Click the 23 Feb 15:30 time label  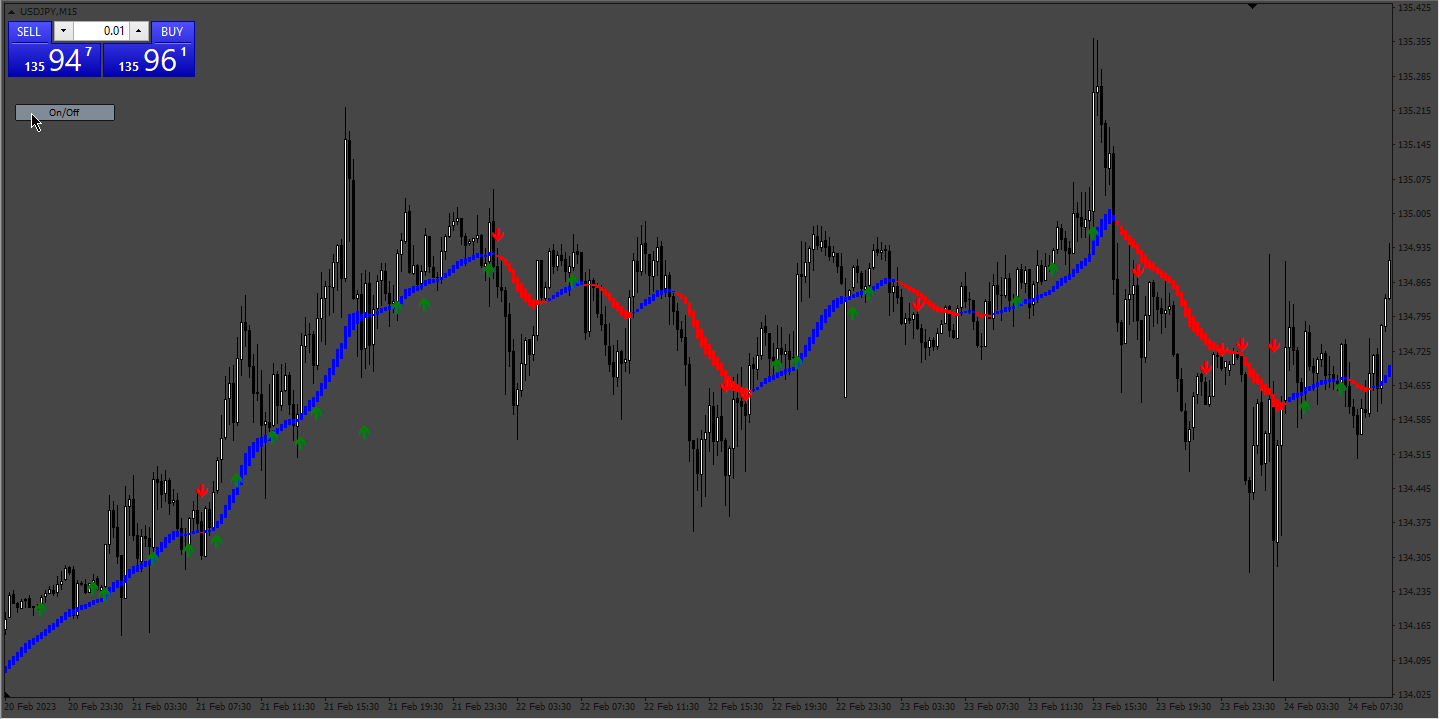pyautogui.click(x=1118, y=706)
